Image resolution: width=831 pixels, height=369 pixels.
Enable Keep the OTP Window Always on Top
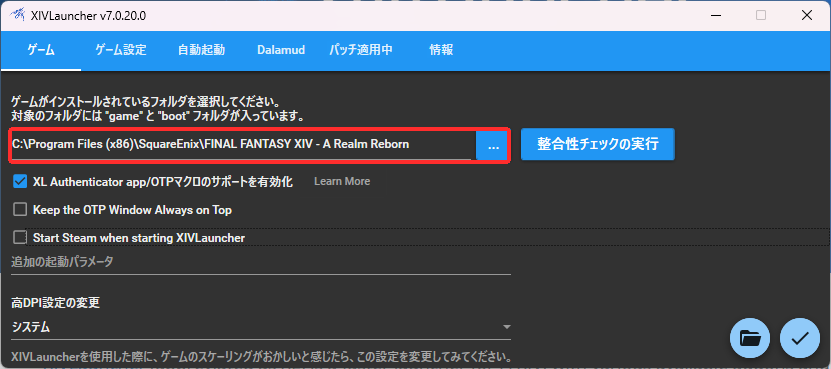[20, 210]
